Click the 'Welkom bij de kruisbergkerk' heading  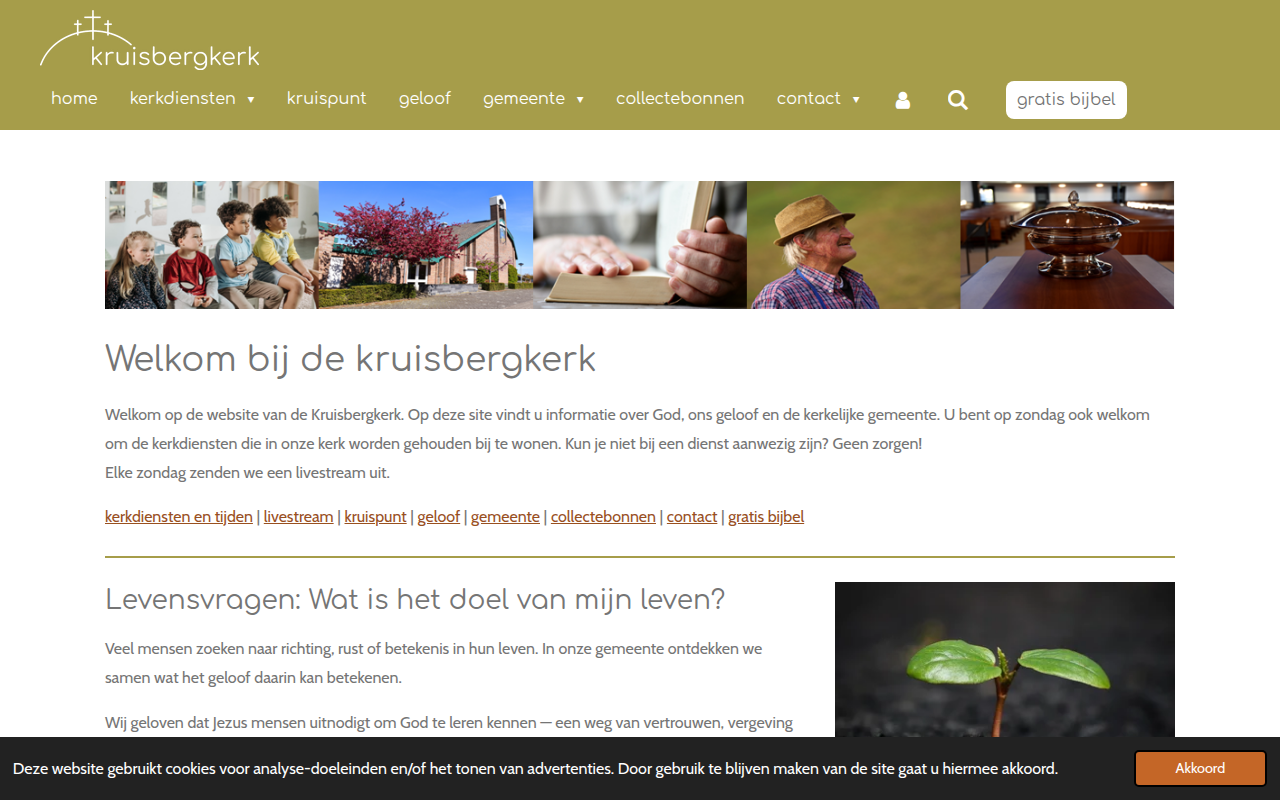tap(350, 359)
